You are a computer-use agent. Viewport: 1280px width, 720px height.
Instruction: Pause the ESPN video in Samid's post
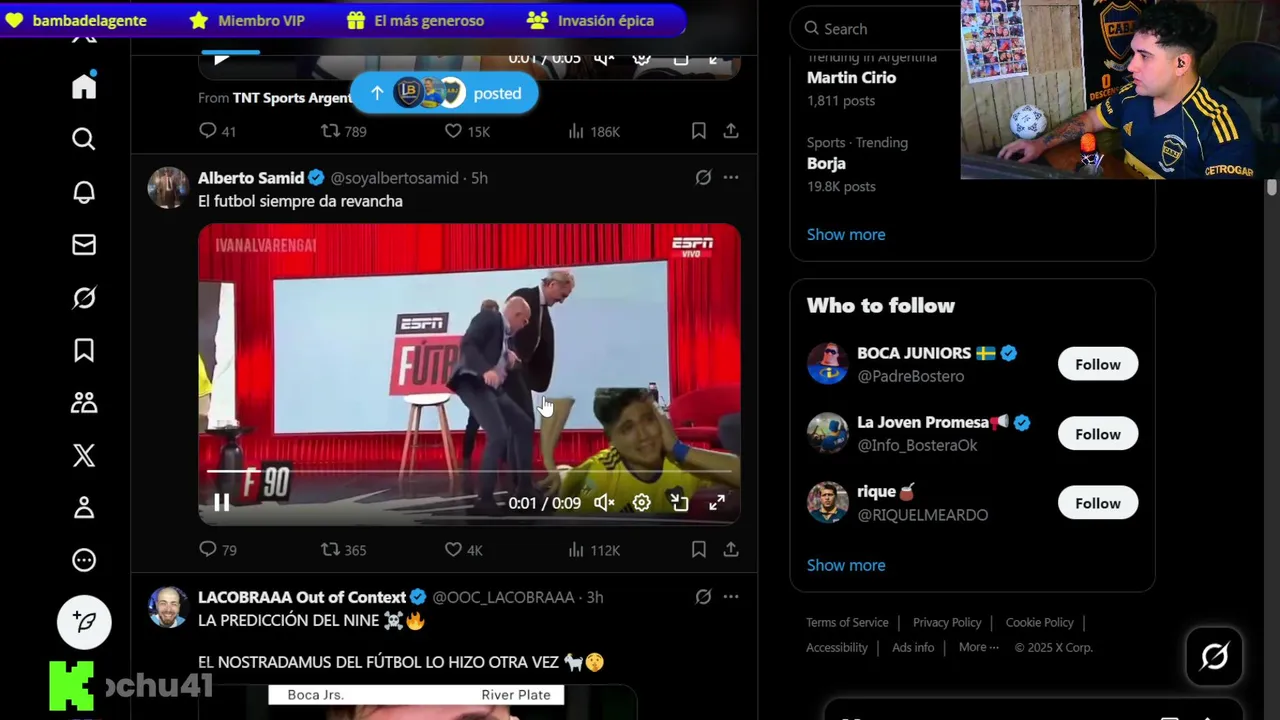(x=222, y=503)
